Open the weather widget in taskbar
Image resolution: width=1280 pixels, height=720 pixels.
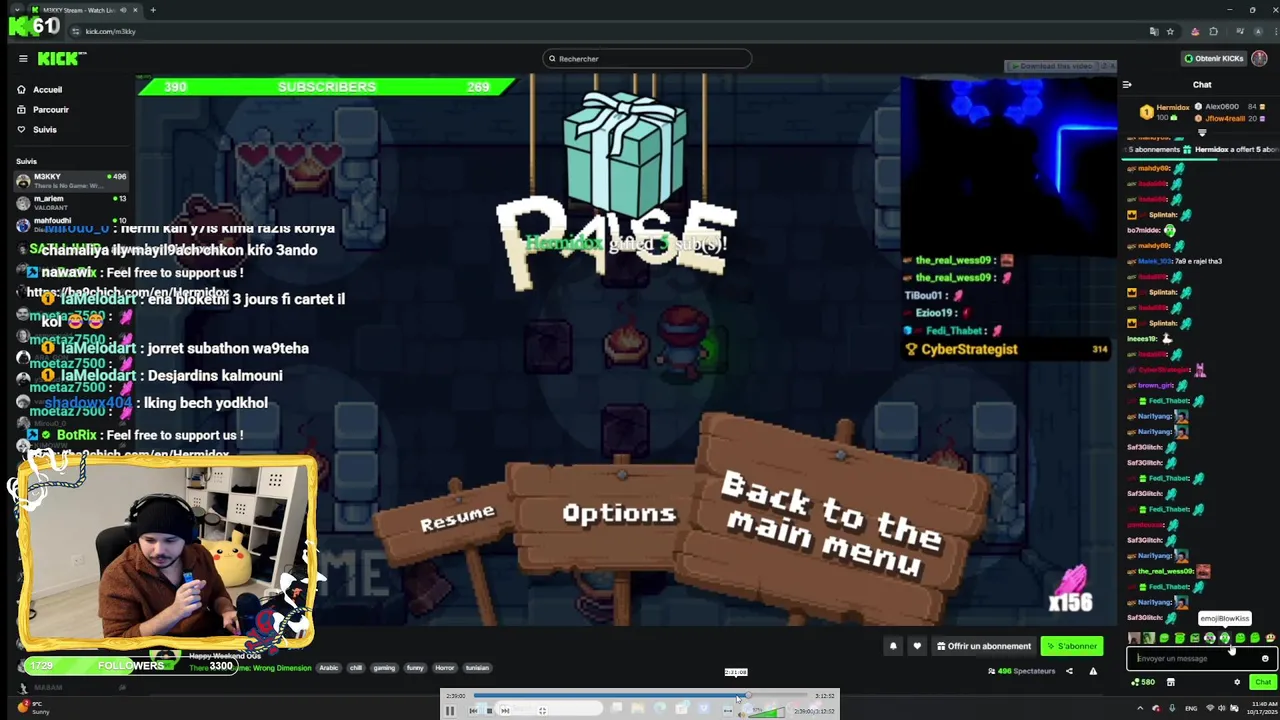[x=32, y=708]
